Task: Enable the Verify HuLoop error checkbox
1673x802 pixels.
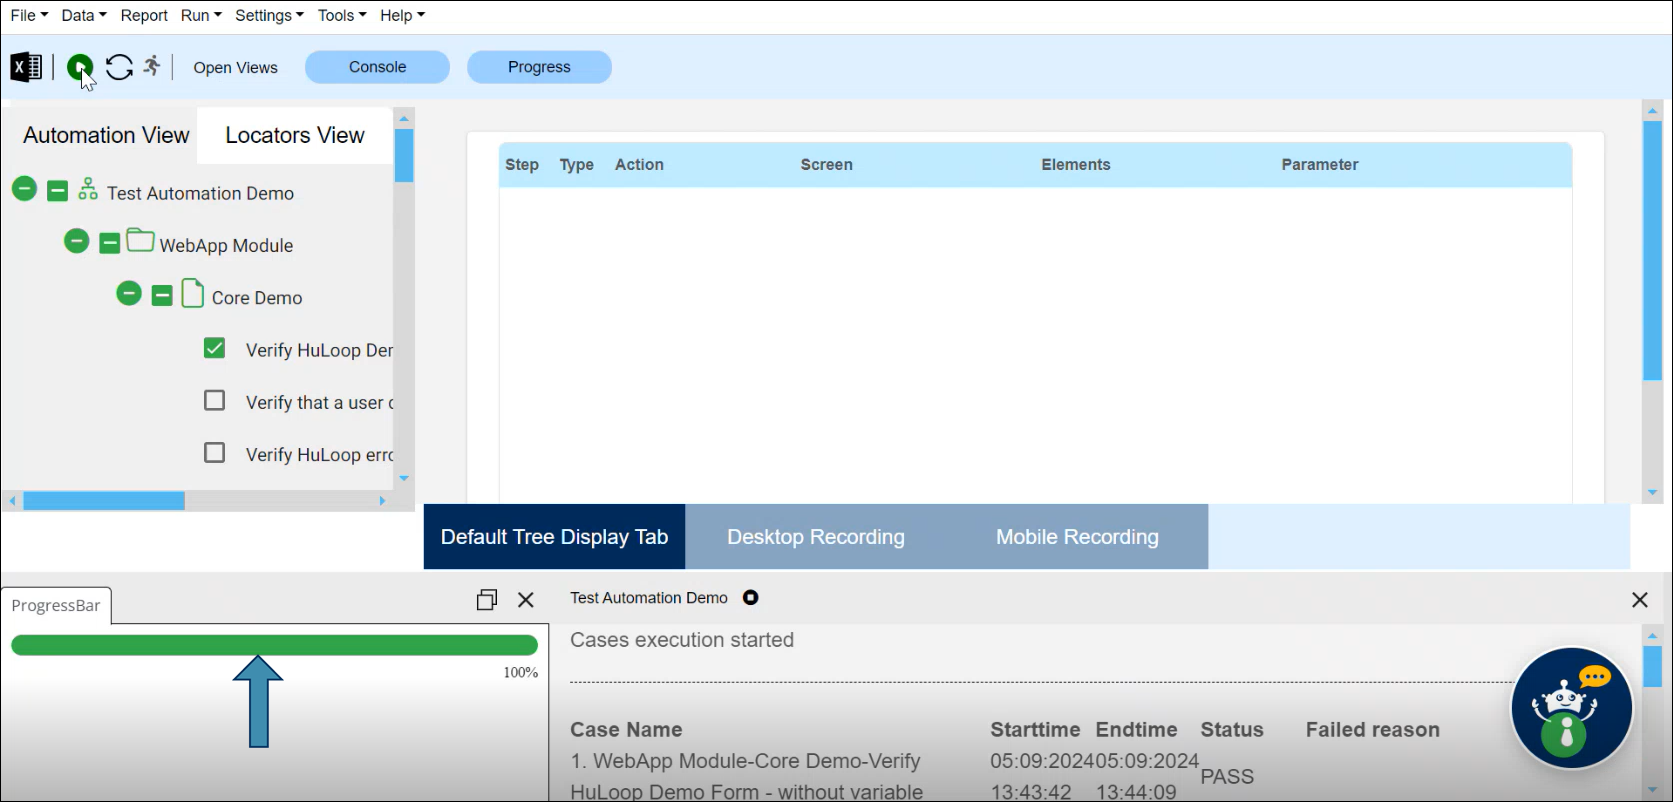Action: coord(214,453)
